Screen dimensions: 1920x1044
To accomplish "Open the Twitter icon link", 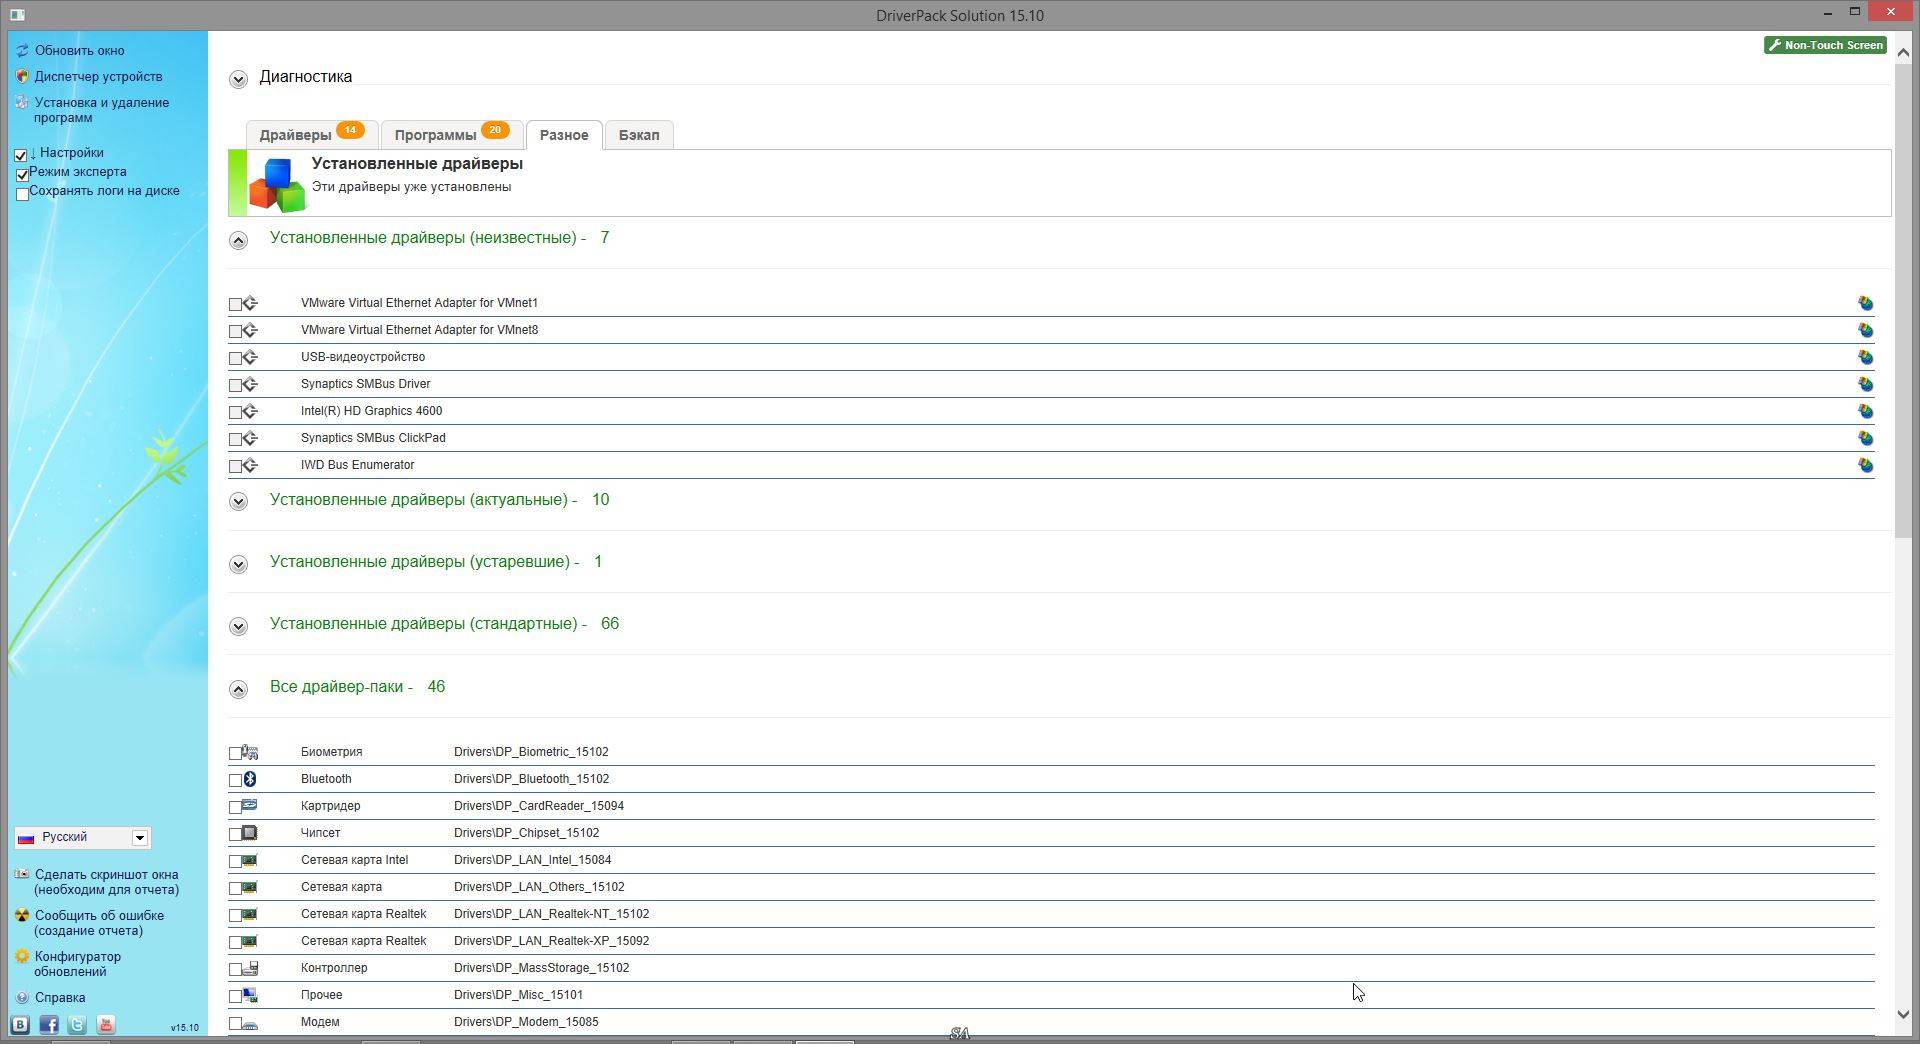I will pyautogui.click(x=77, y=1025).
